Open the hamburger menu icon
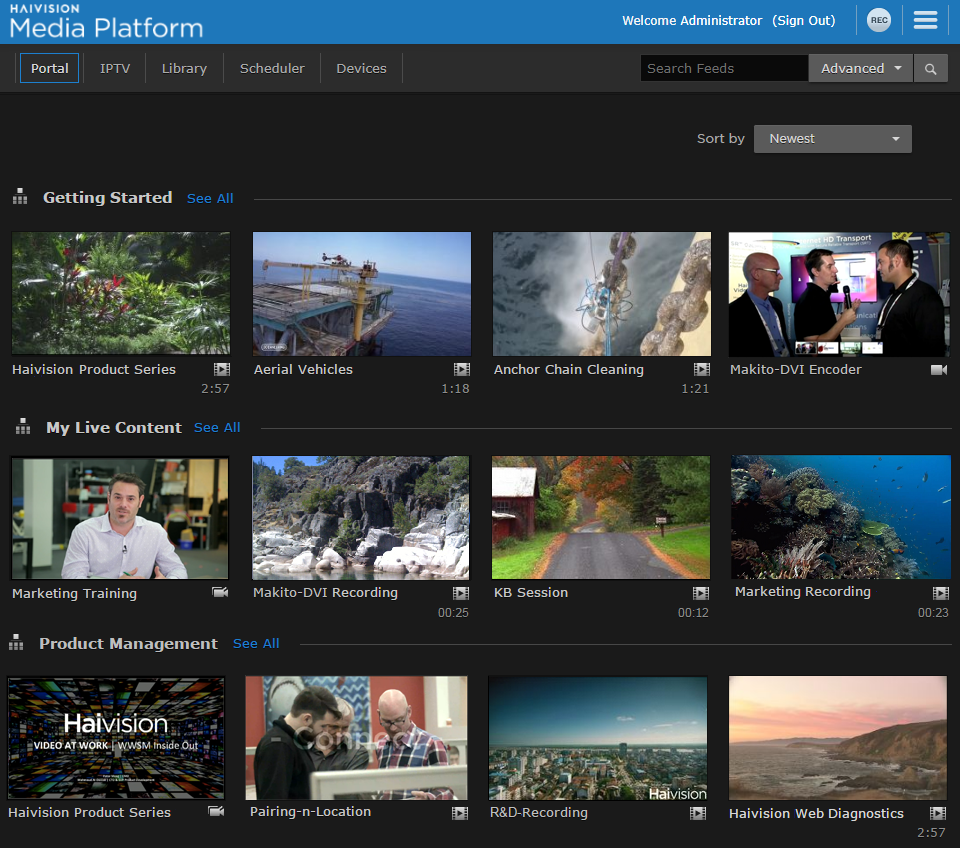960x848 pixels. tap(925, 20)
